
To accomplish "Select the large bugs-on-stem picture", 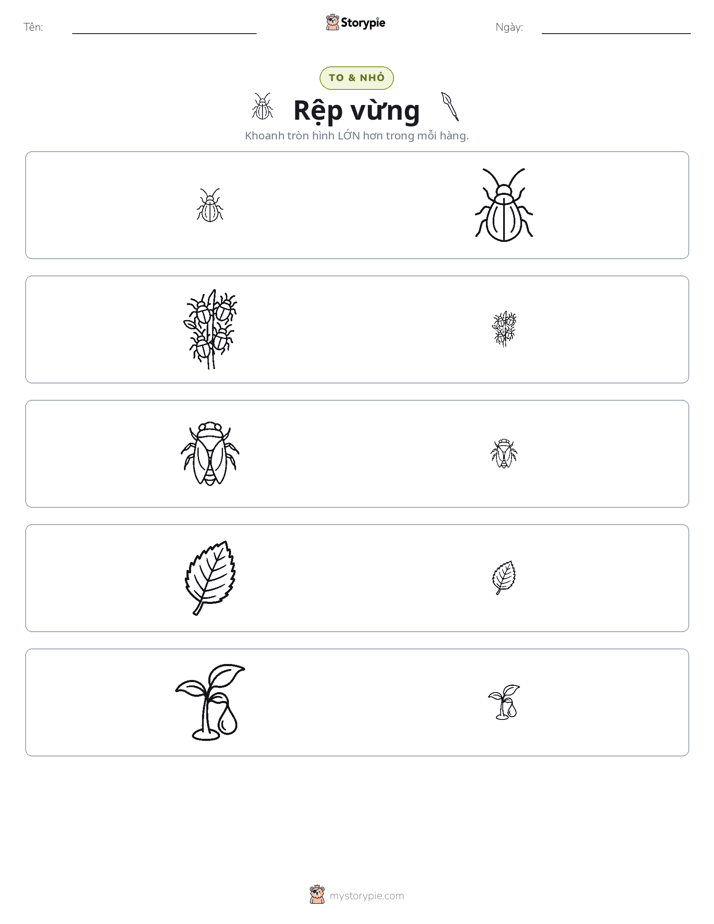I will 210,329.
